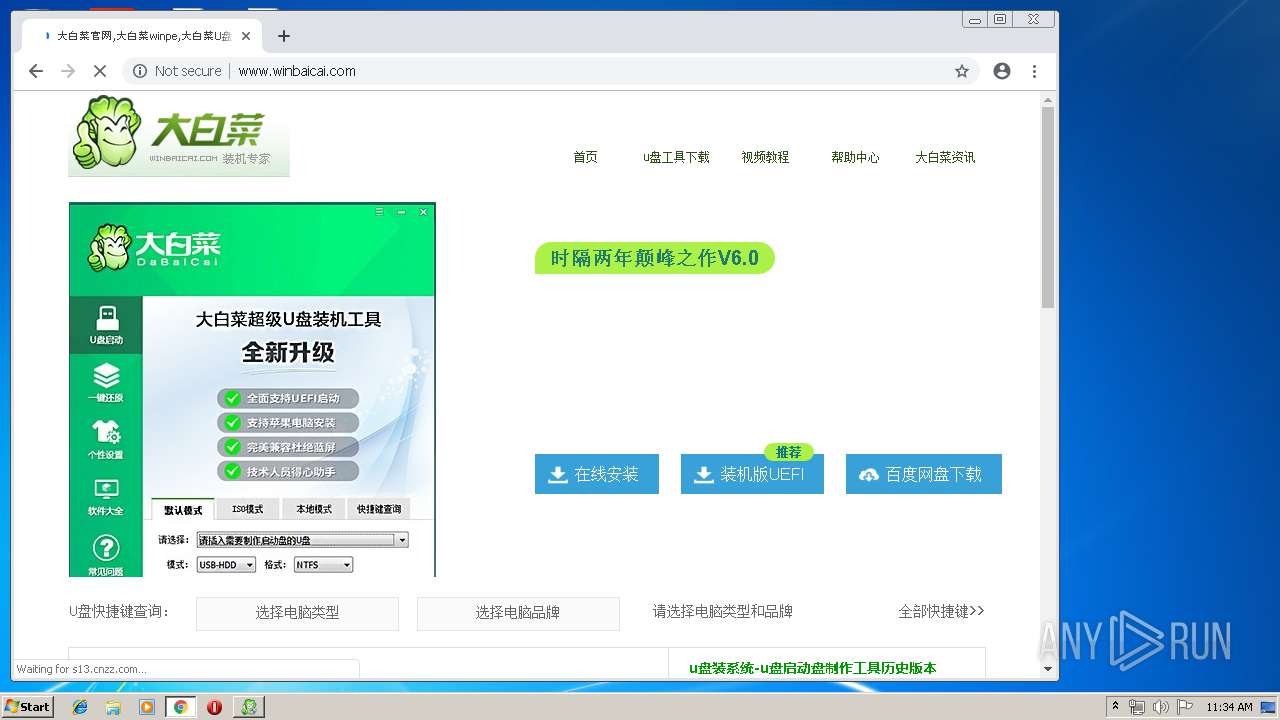Open the Chrome three-dot menu
Screen dimensions: 1280x720
(x=1034, y=71)
